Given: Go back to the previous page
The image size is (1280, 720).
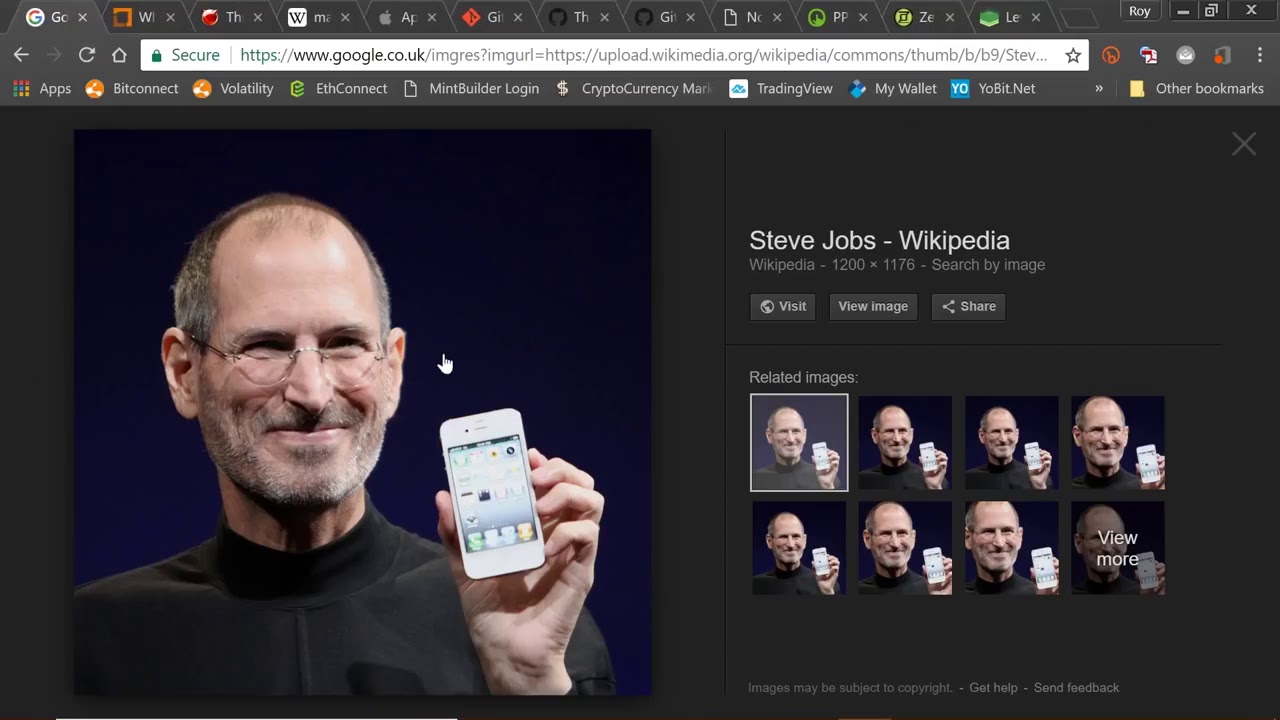Looking at the screenshot, I should pos(21,55).
